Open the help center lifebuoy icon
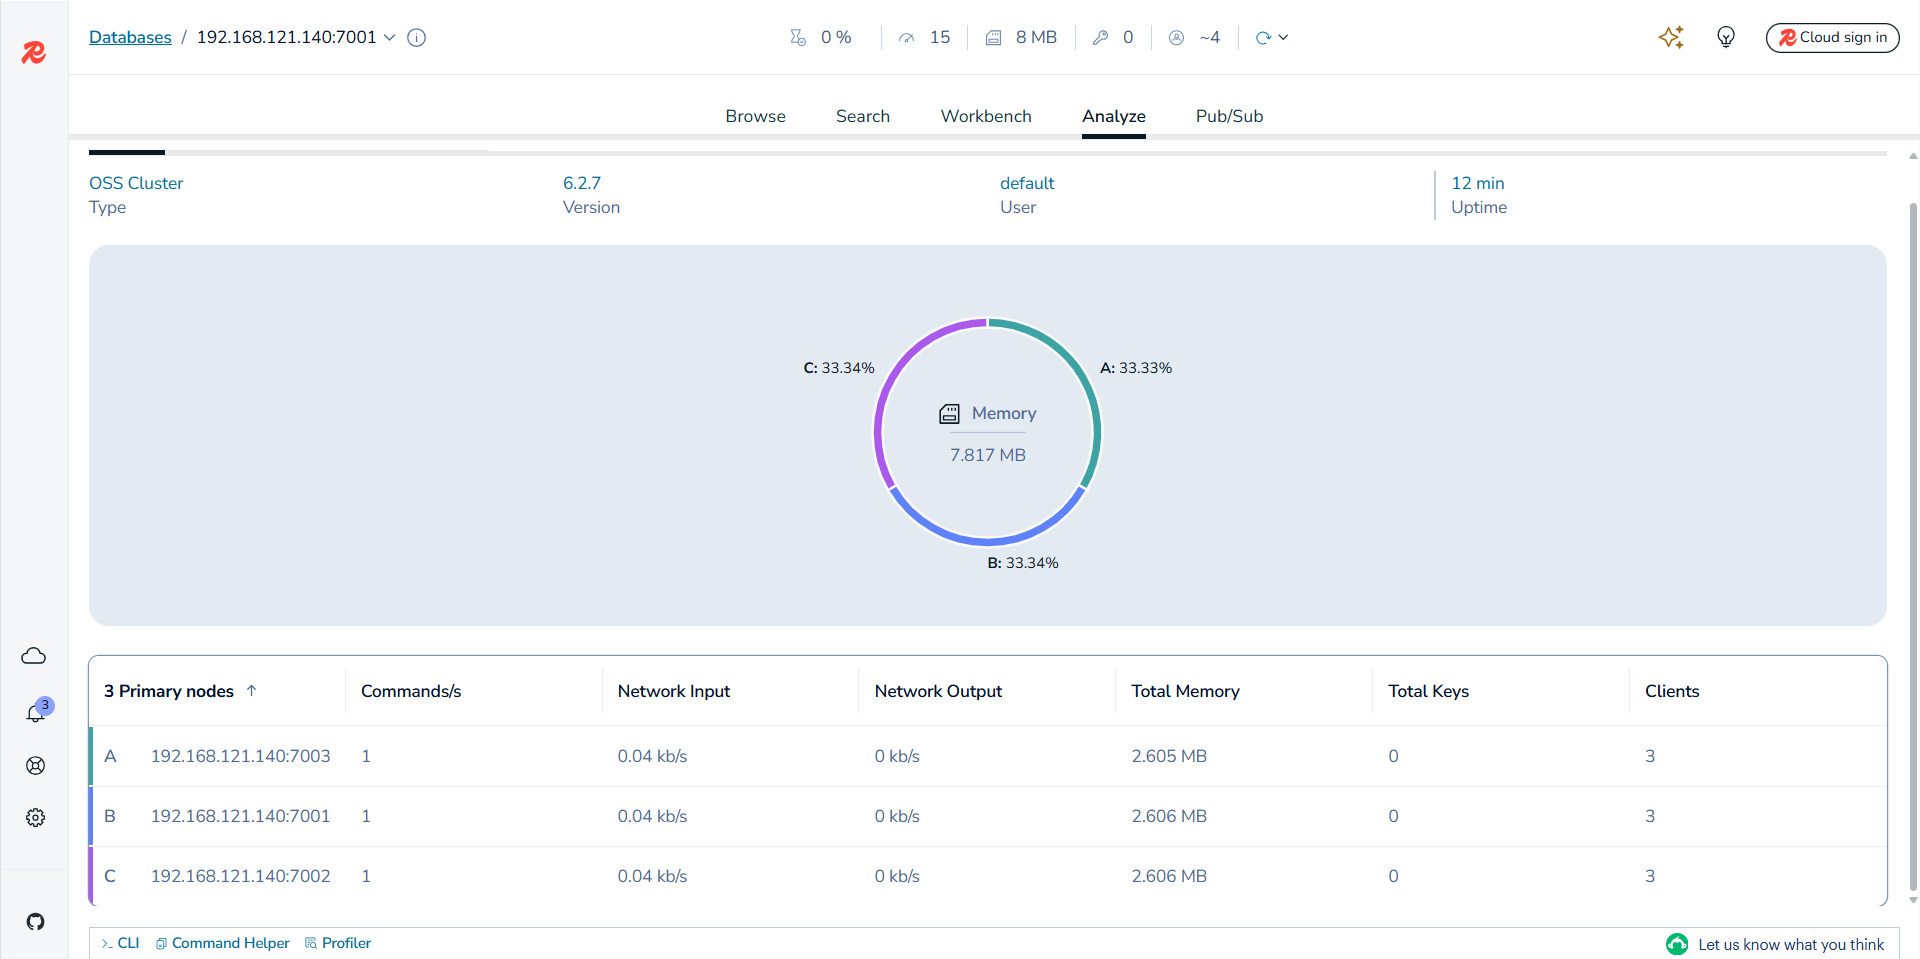Viewport: 1920px width, 959px height. [35, 766]
